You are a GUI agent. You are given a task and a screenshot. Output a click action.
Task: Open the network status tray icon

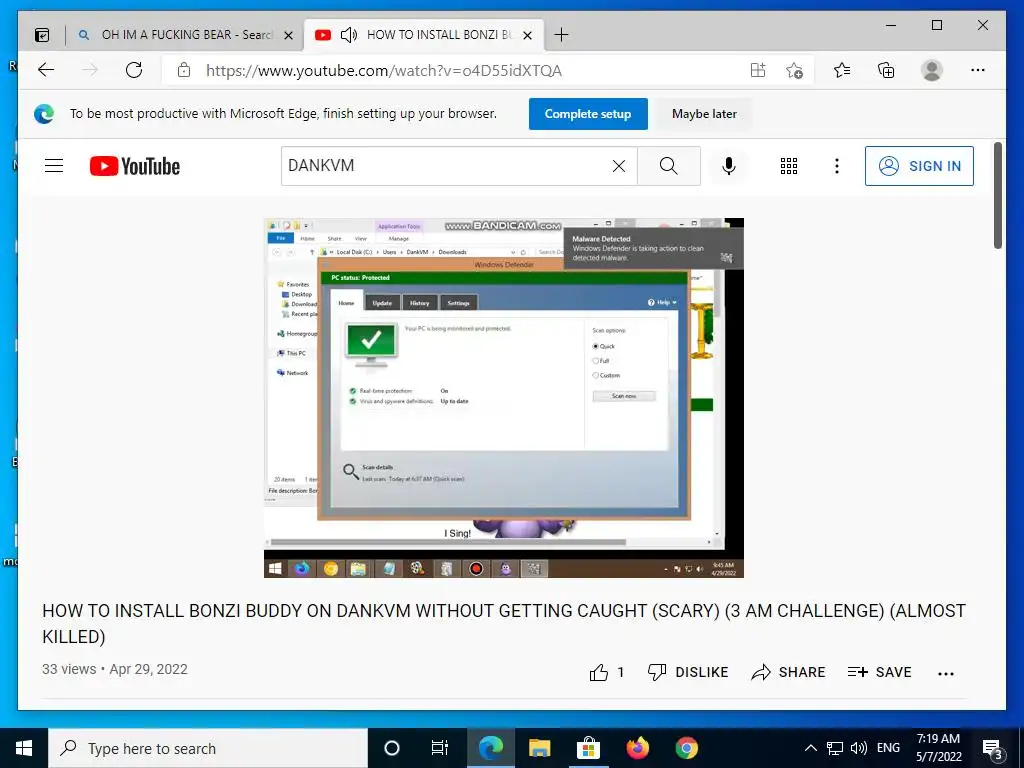(x=835, y=748)
